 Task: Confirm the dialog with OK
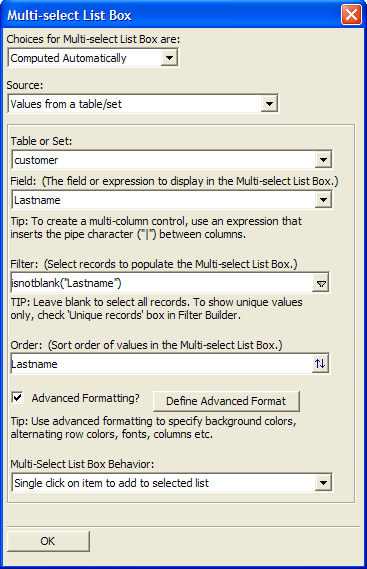click(x=48, y=541)
